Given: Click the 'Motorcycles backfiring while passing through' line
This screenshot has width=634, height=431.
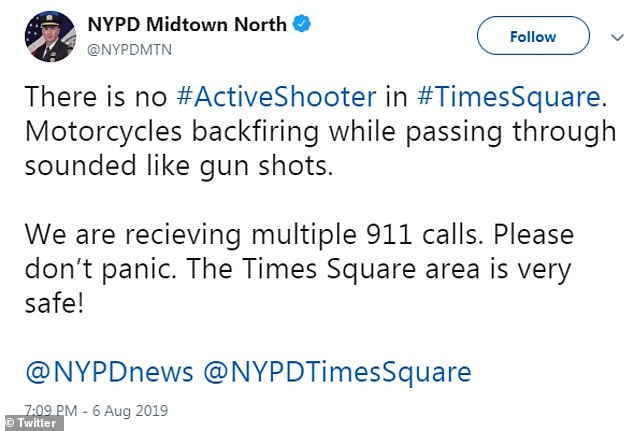Looking at the screenshot, I should (320, 132).
